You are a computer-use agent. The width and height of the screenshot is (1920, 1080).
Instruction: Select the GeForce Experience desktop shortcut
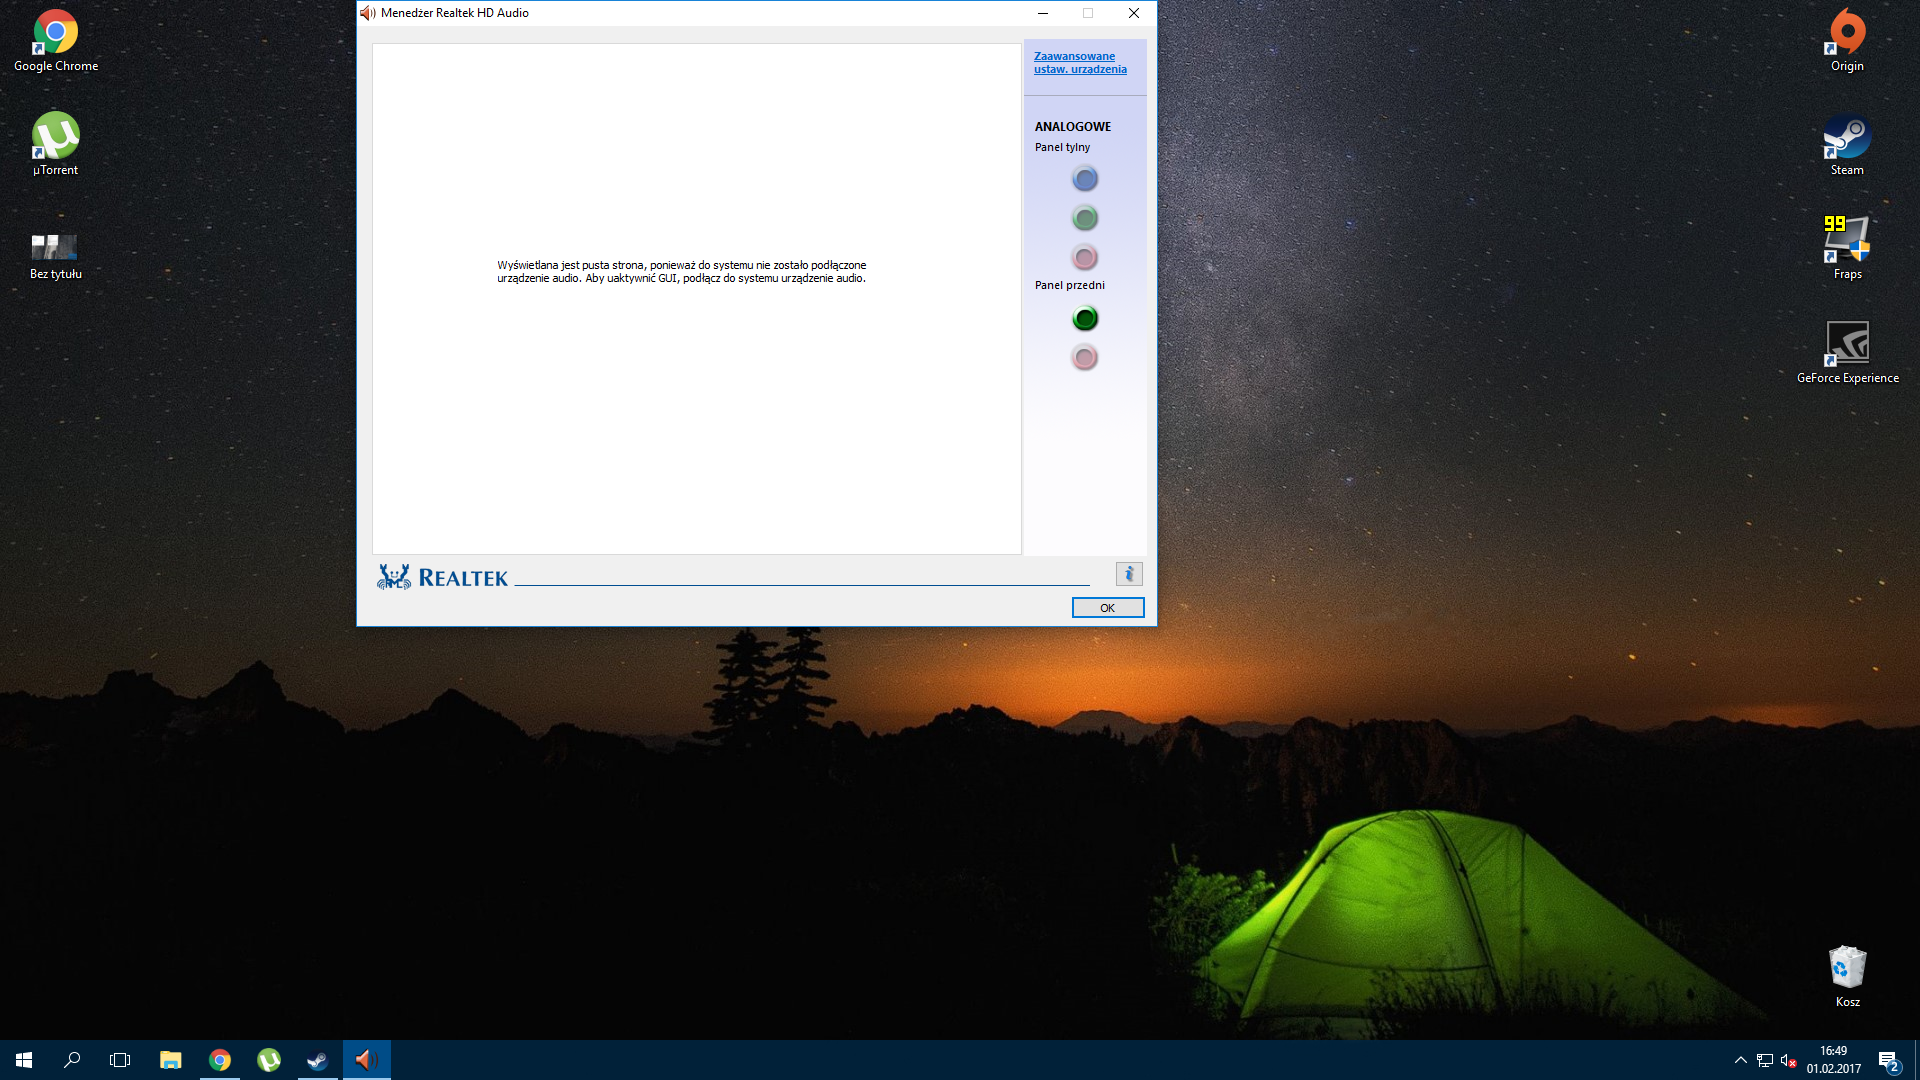pos(1847,353)
